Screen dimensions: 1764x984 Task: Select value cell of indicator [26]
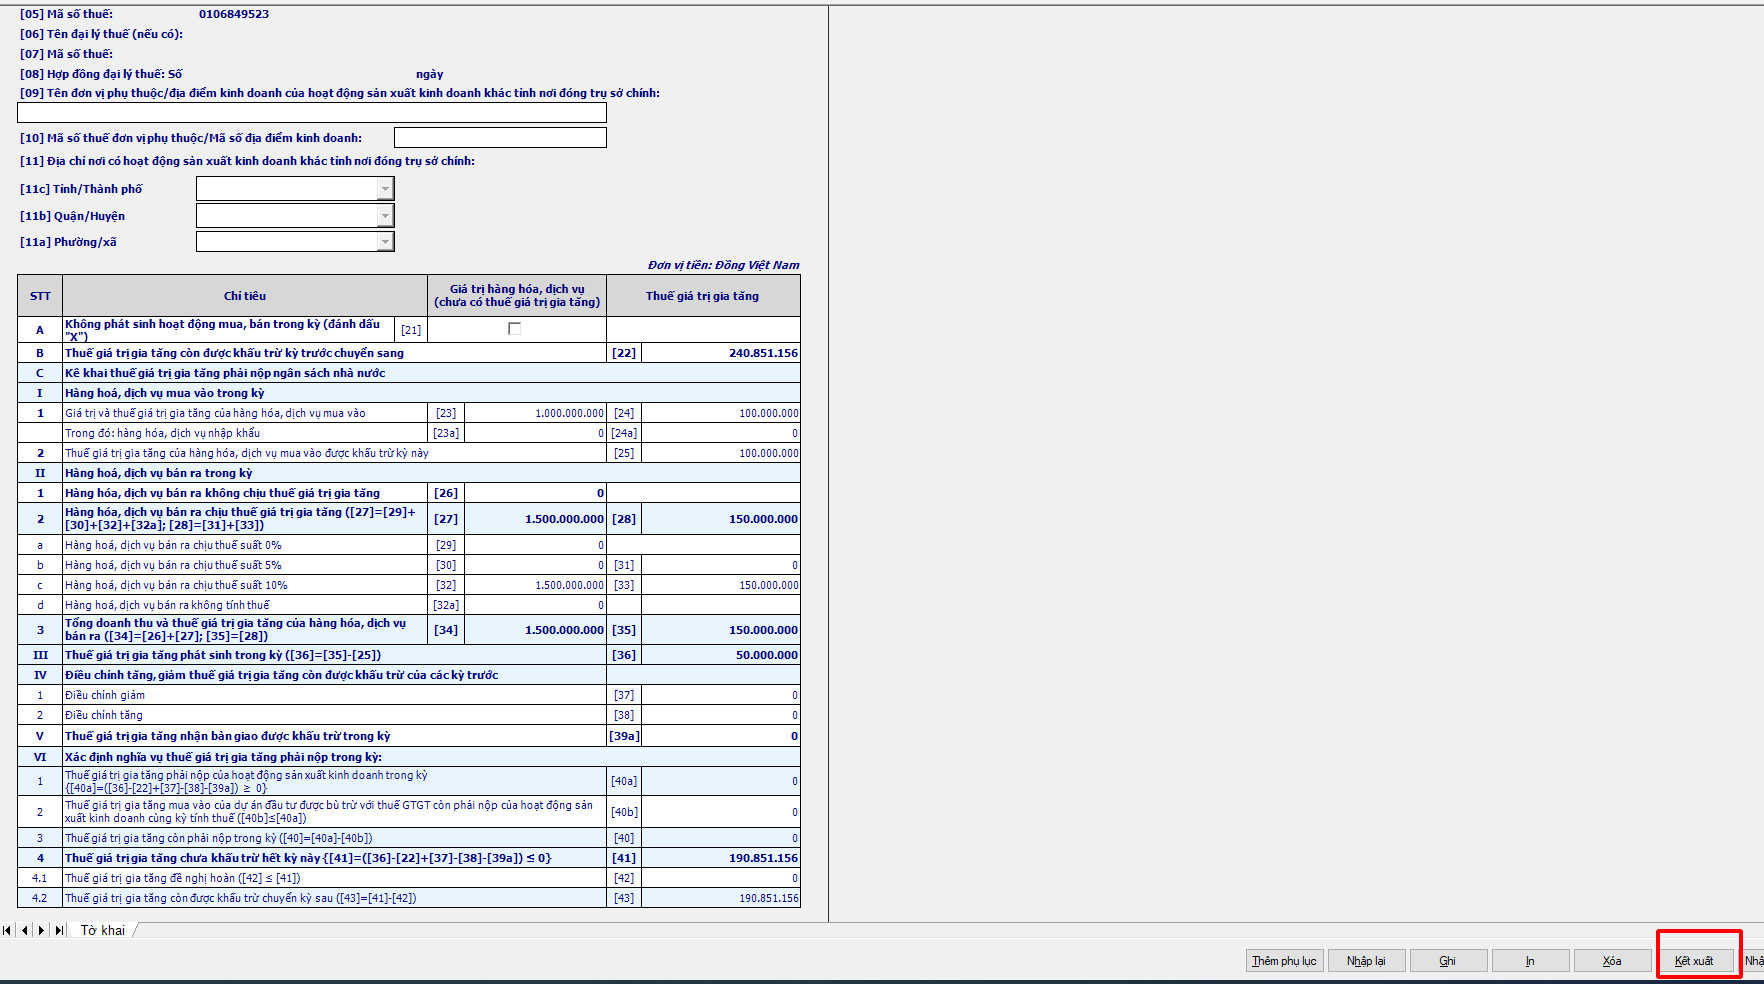point(535,493)
